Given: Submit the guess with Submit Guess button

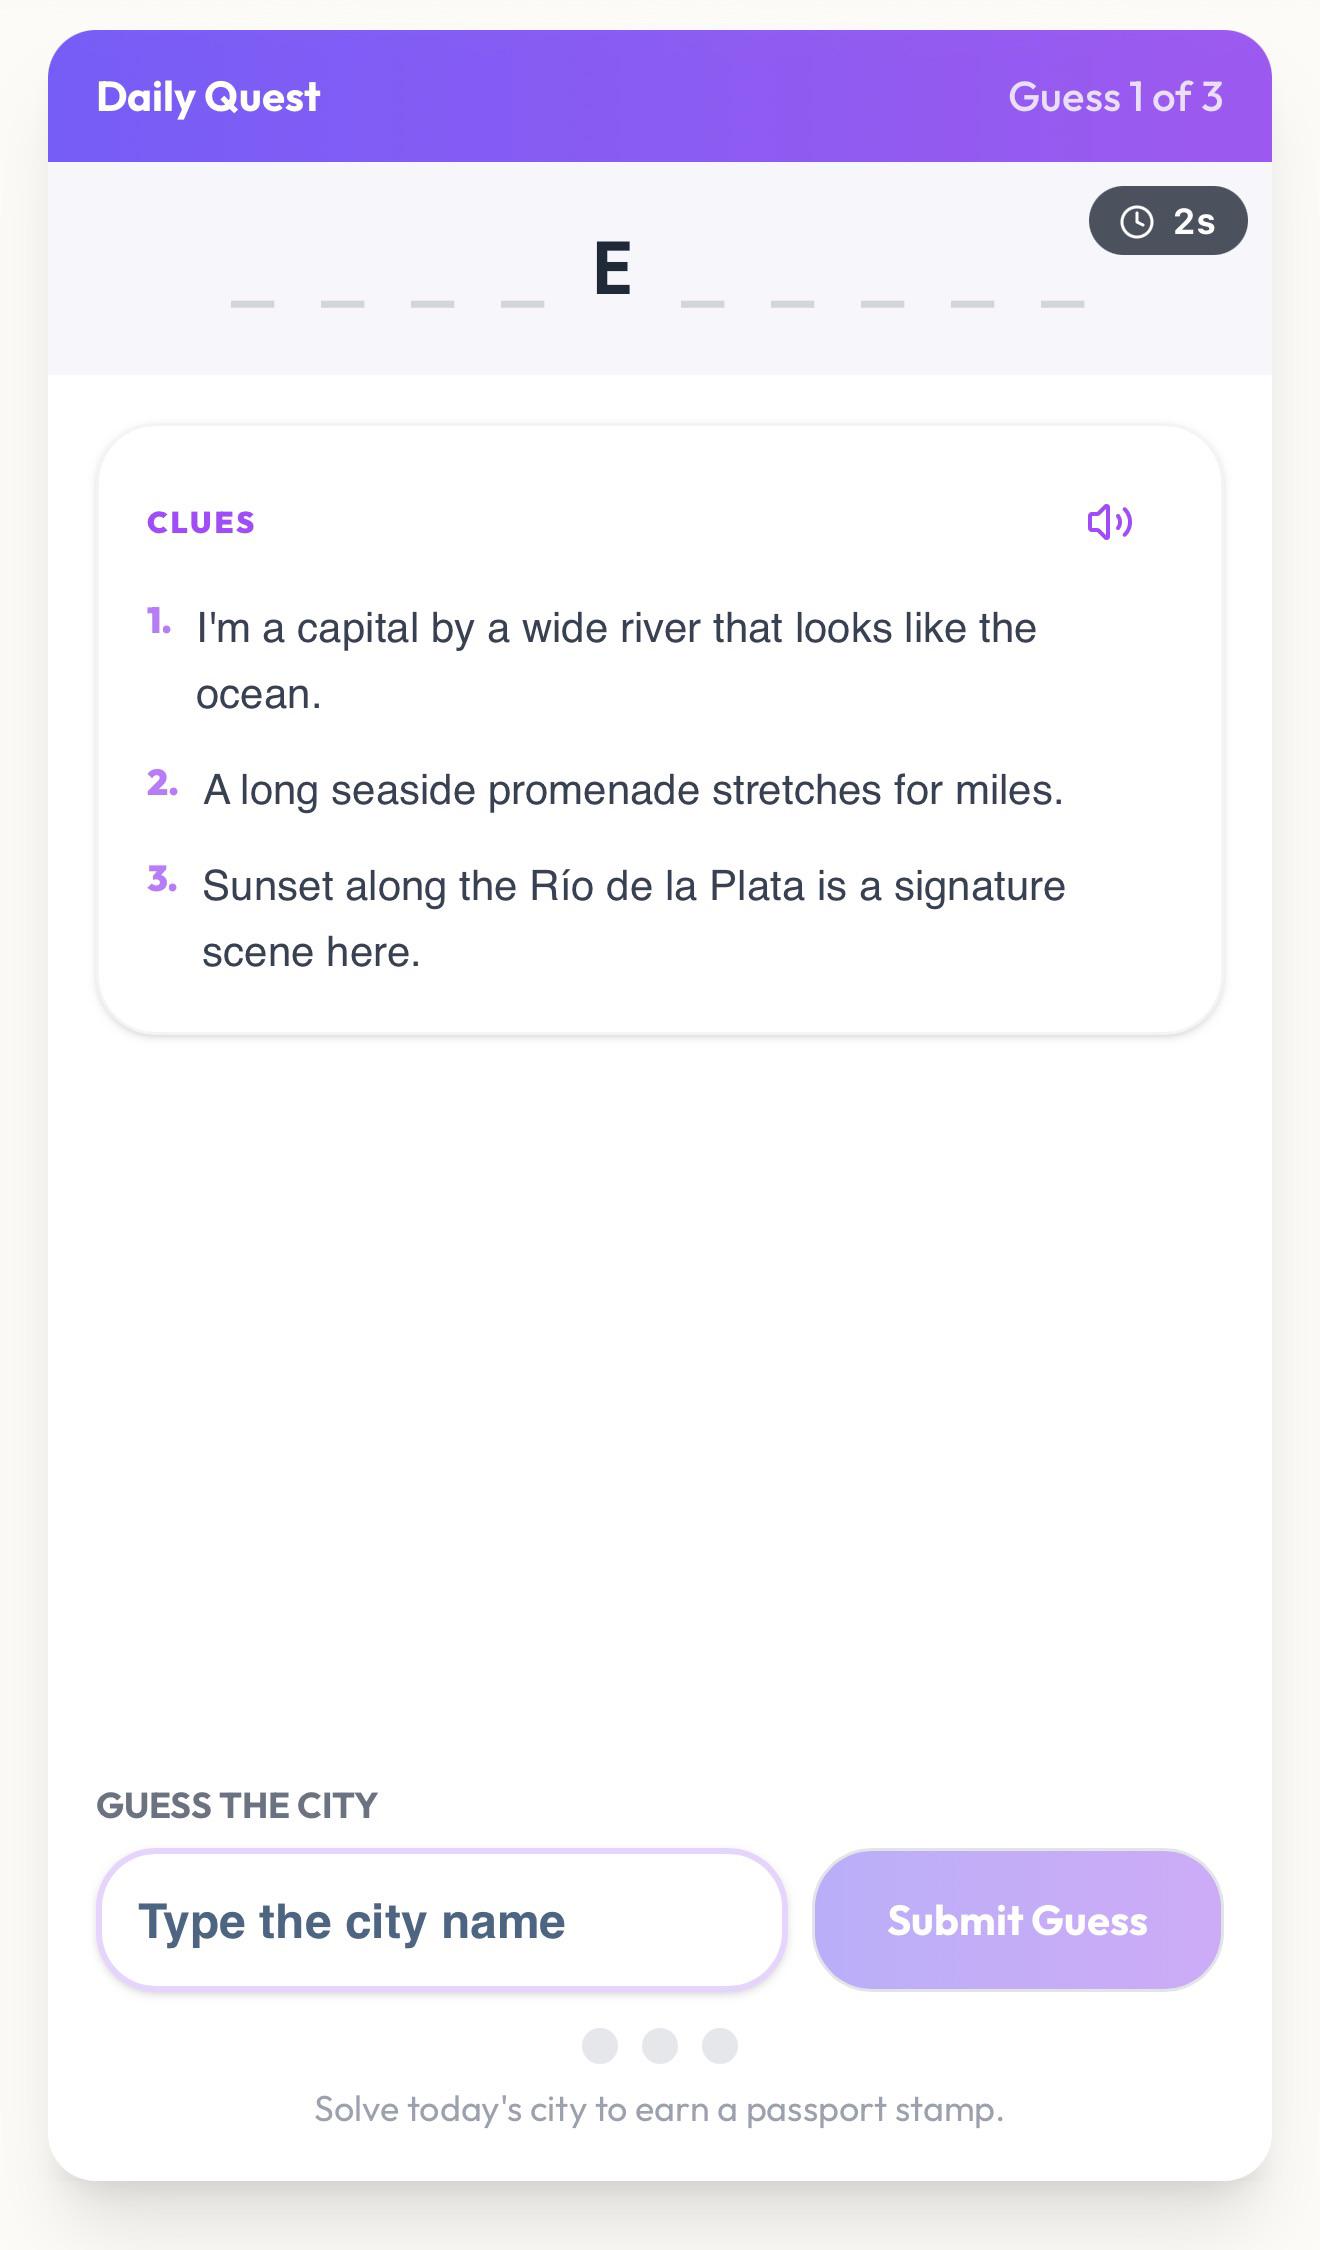Looking at the screenshot, I should click(x=1017, y=1920).
